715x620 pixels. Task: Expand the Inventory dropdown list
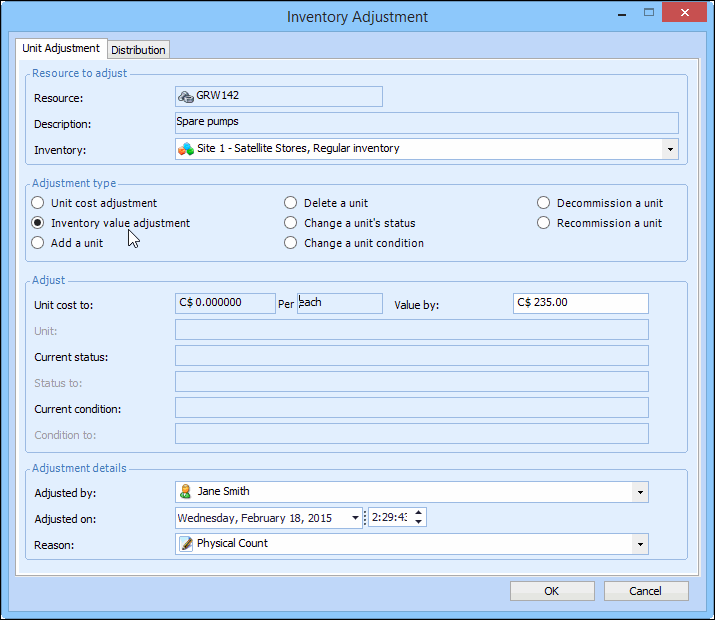(668, 149)
